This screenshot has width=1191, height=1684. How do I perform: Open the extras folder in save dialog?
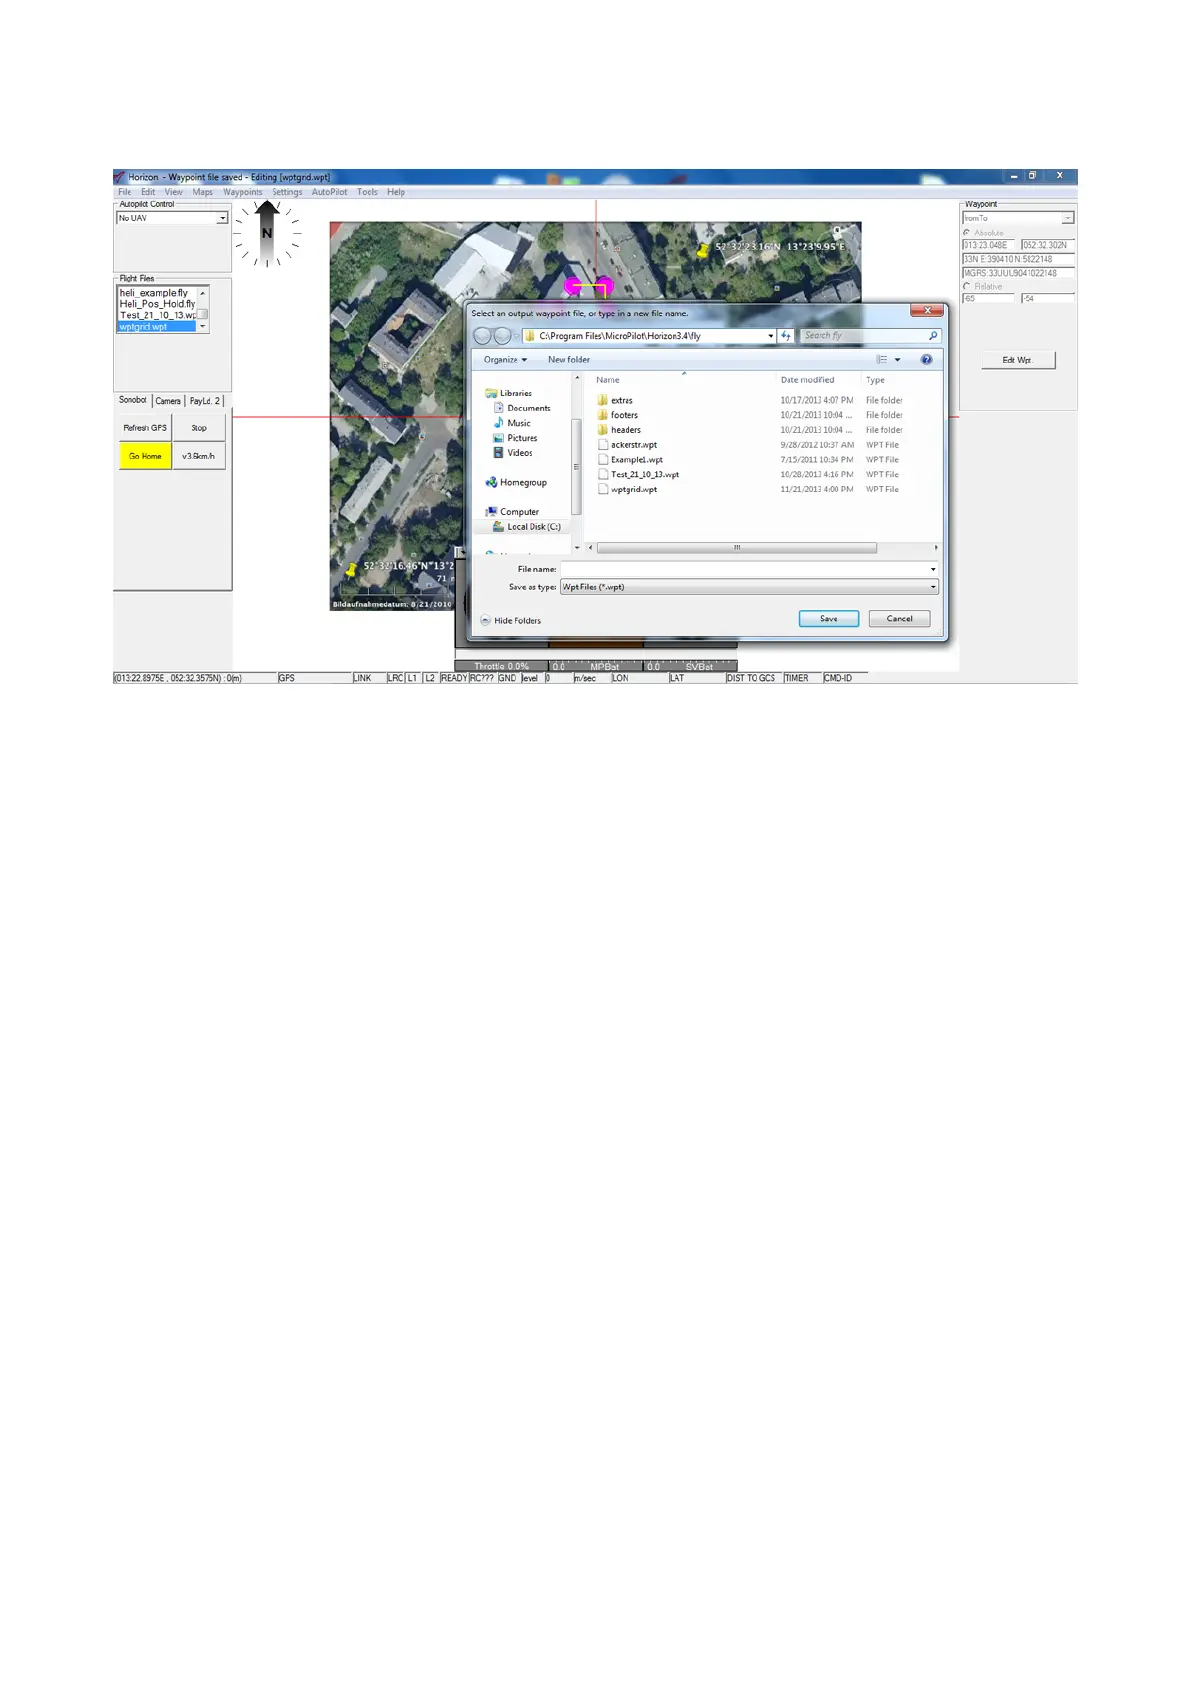(621, 400)
